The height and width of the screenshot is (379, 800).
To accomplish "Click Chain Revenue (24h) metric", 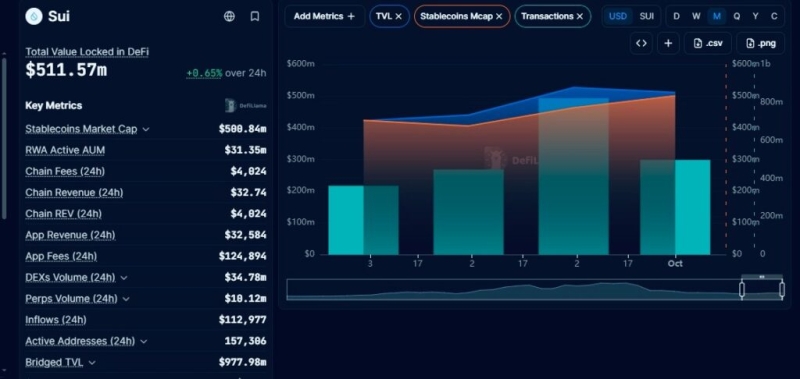I will 74,193.
